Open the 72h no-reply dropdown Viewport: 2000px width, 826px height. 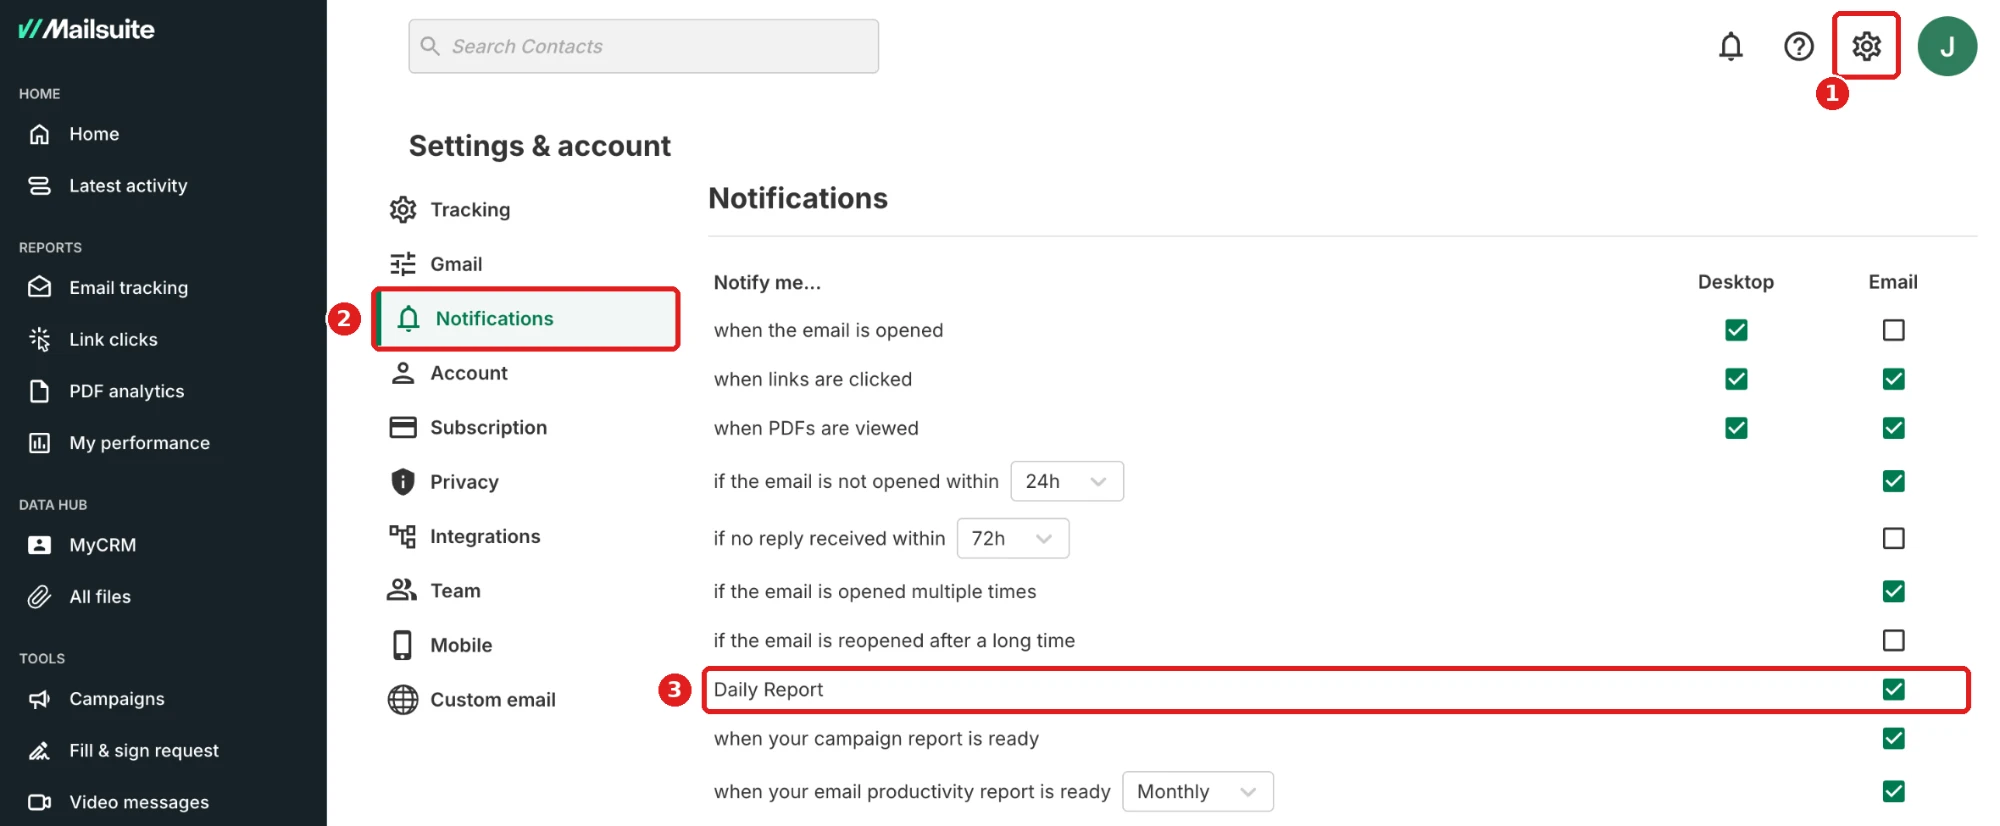pos(1013,538)
